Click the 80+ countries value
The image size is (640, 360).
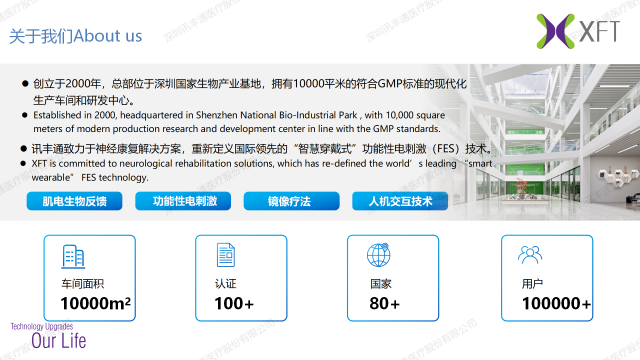coord(384,303)
